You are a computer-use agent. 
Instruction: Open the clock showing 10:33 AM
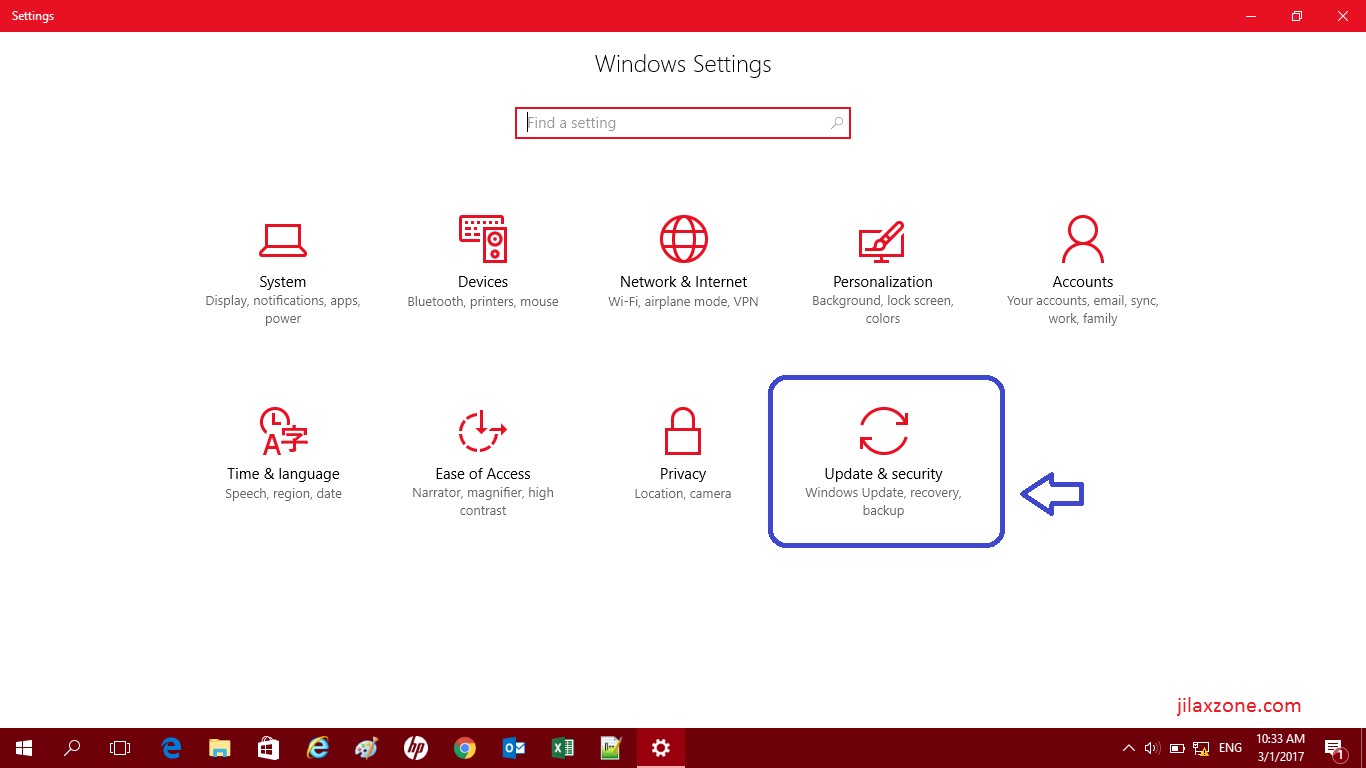pos(1280,748)
